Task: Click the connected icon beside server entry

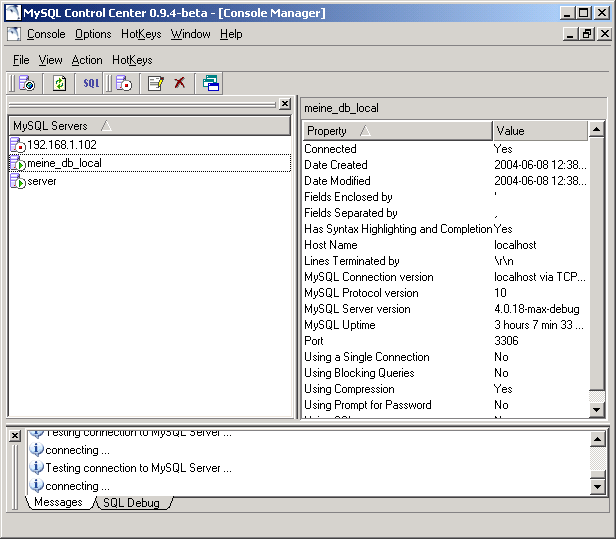Action: [18, 181]
